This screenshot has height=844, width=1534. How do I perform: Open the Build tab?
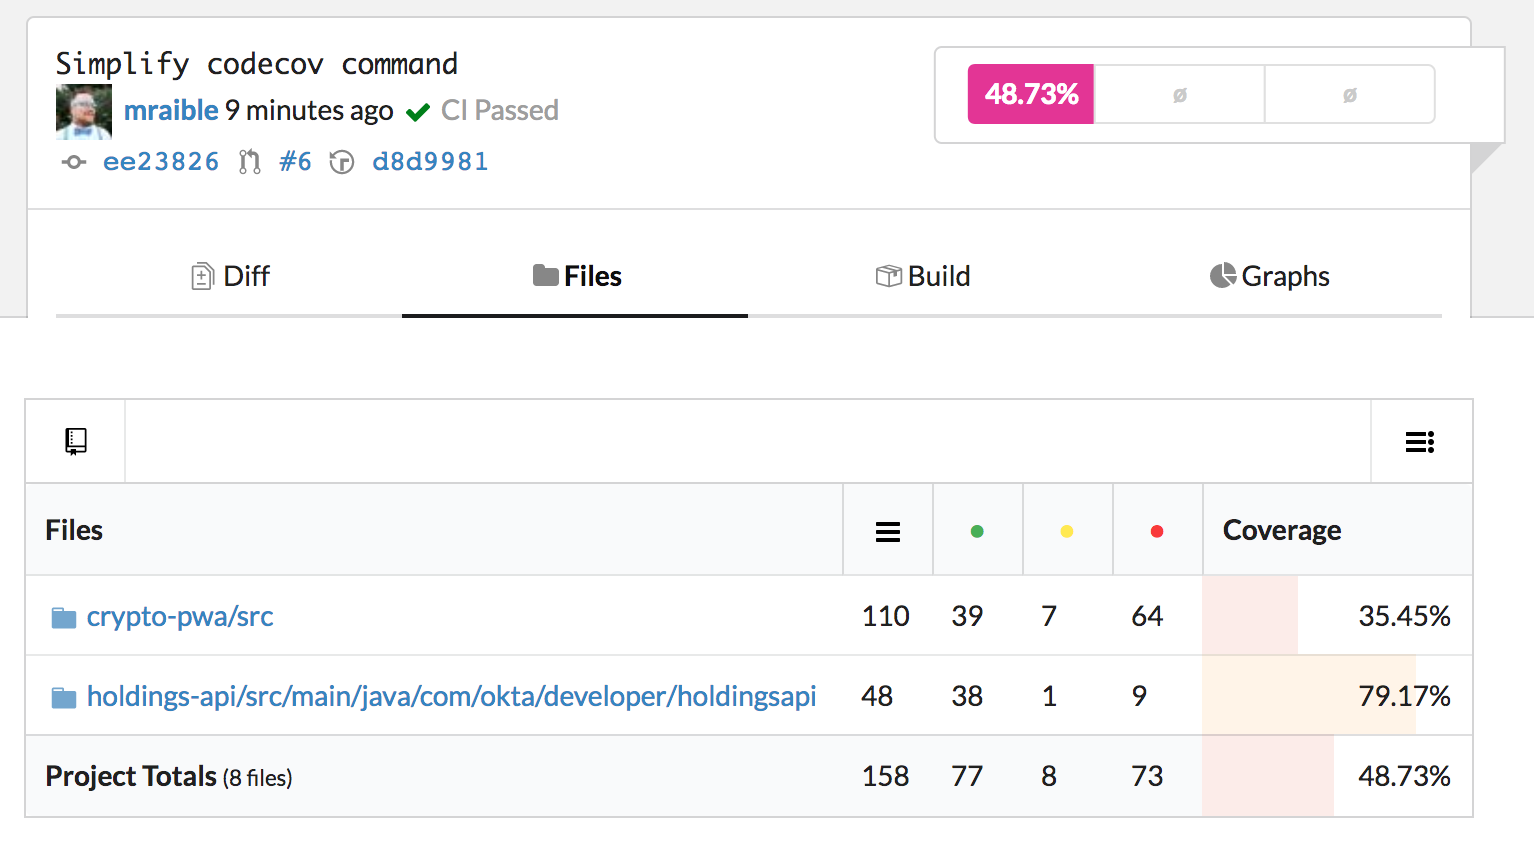922,276
